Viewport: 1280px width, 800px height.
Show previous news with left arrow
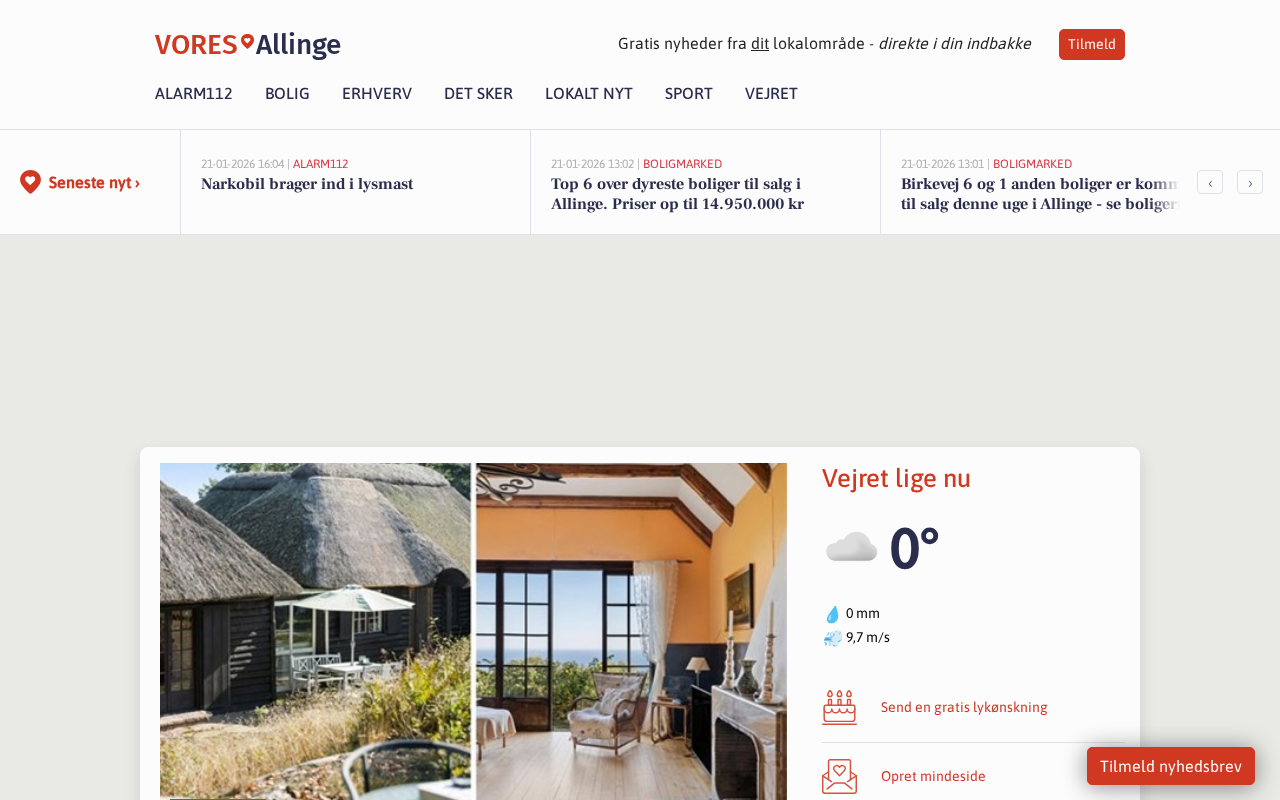tap(1210, 182)
